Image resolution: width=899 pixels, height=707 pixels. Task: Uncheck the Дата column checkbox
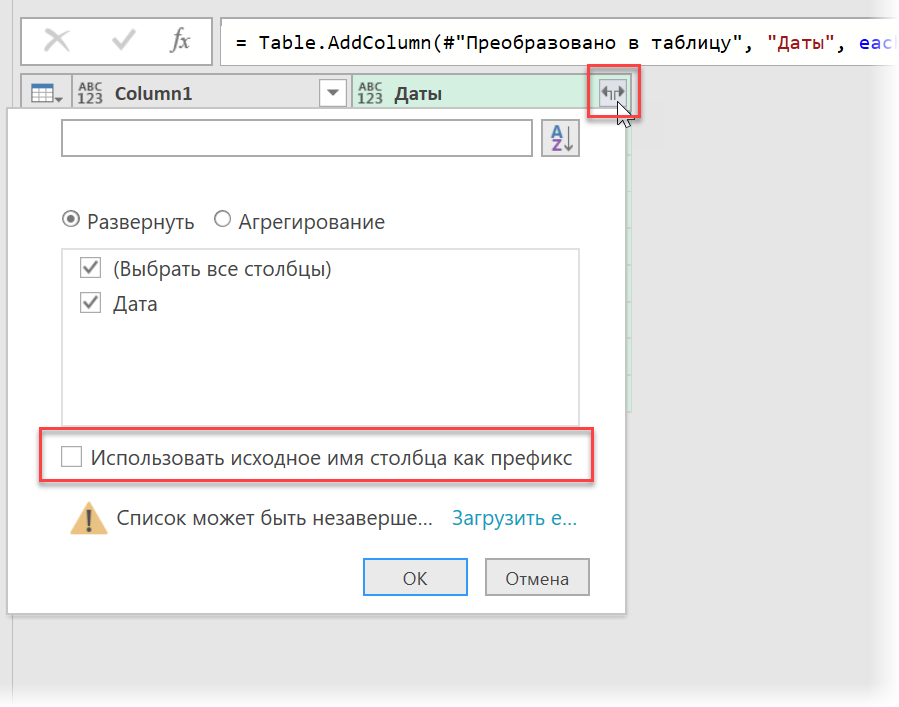tap(91, 303)
